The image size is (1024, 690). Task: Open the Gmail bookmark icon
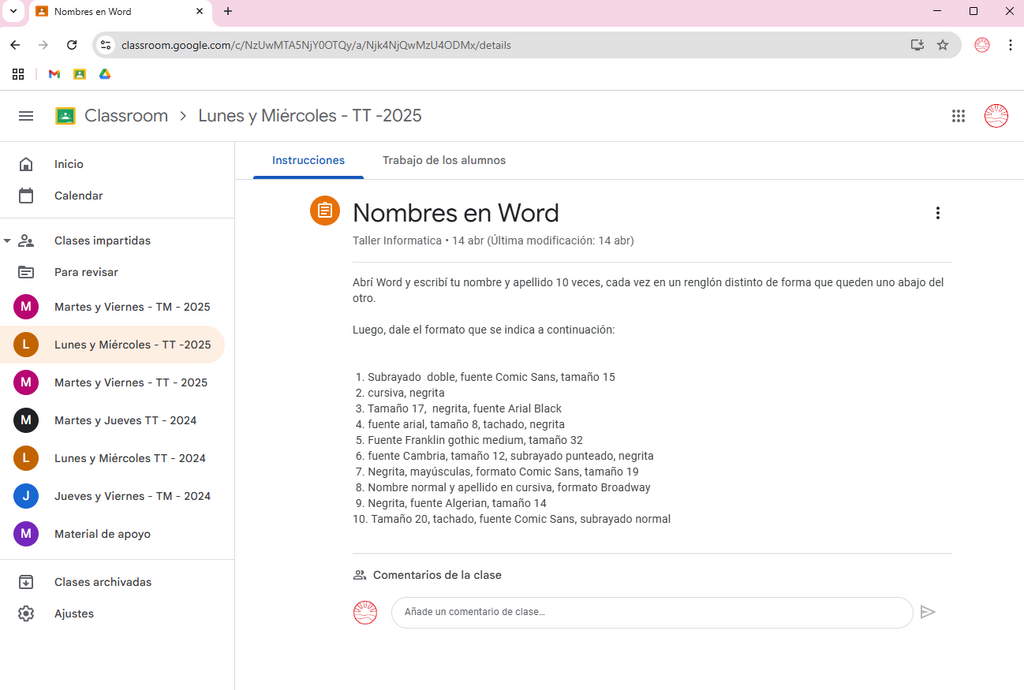tap(54, 74)
